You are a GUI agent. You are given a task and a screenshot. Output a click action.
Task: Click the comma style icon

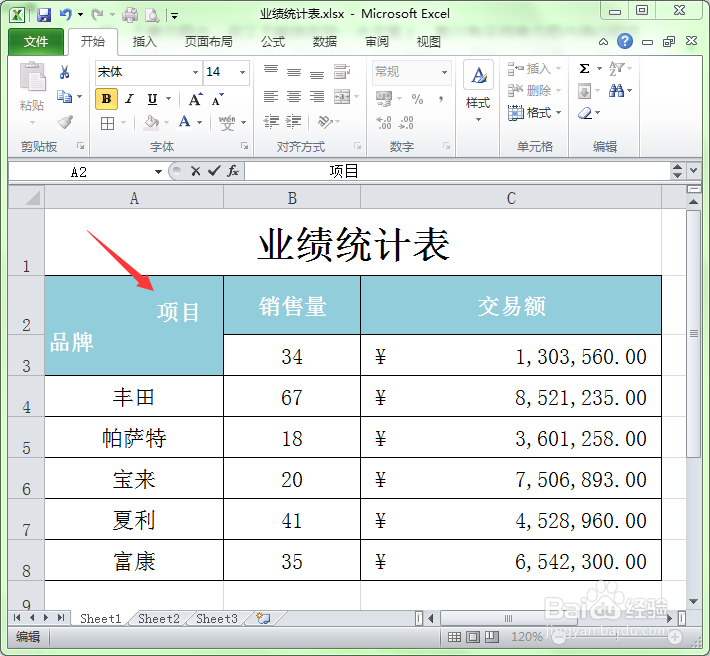(x=441, y=99)
